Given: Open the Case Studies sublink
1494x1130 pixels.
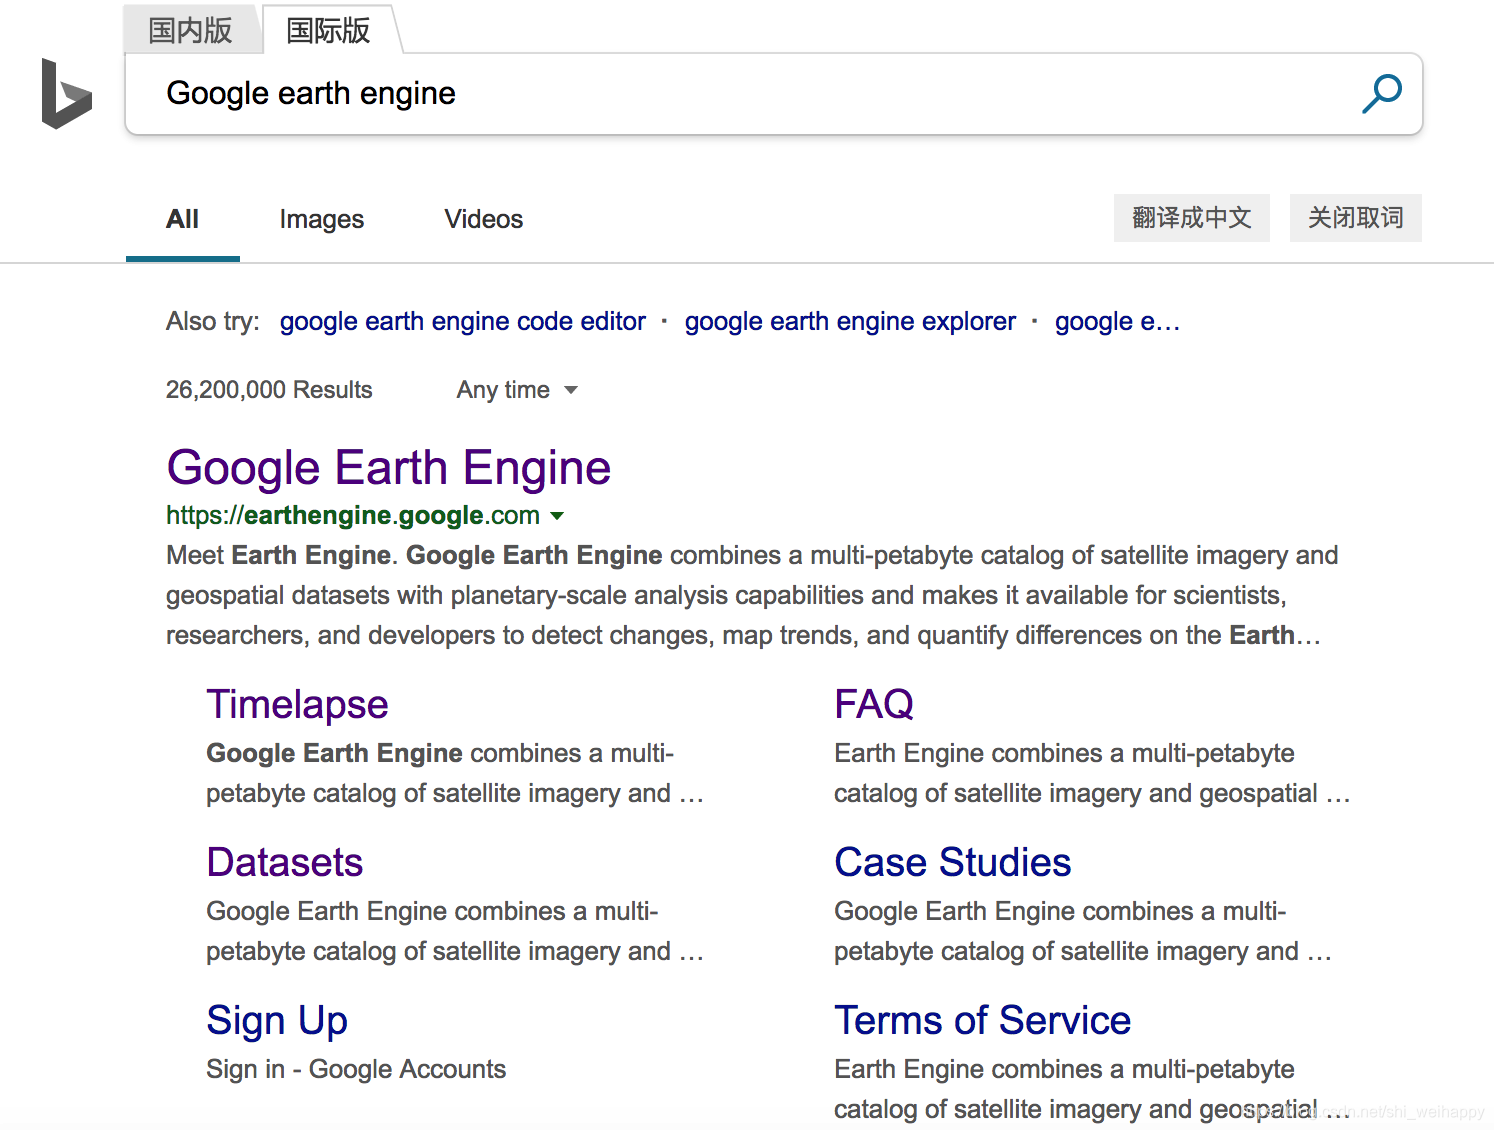Looking at the screenshot, I should pos(953,863).
